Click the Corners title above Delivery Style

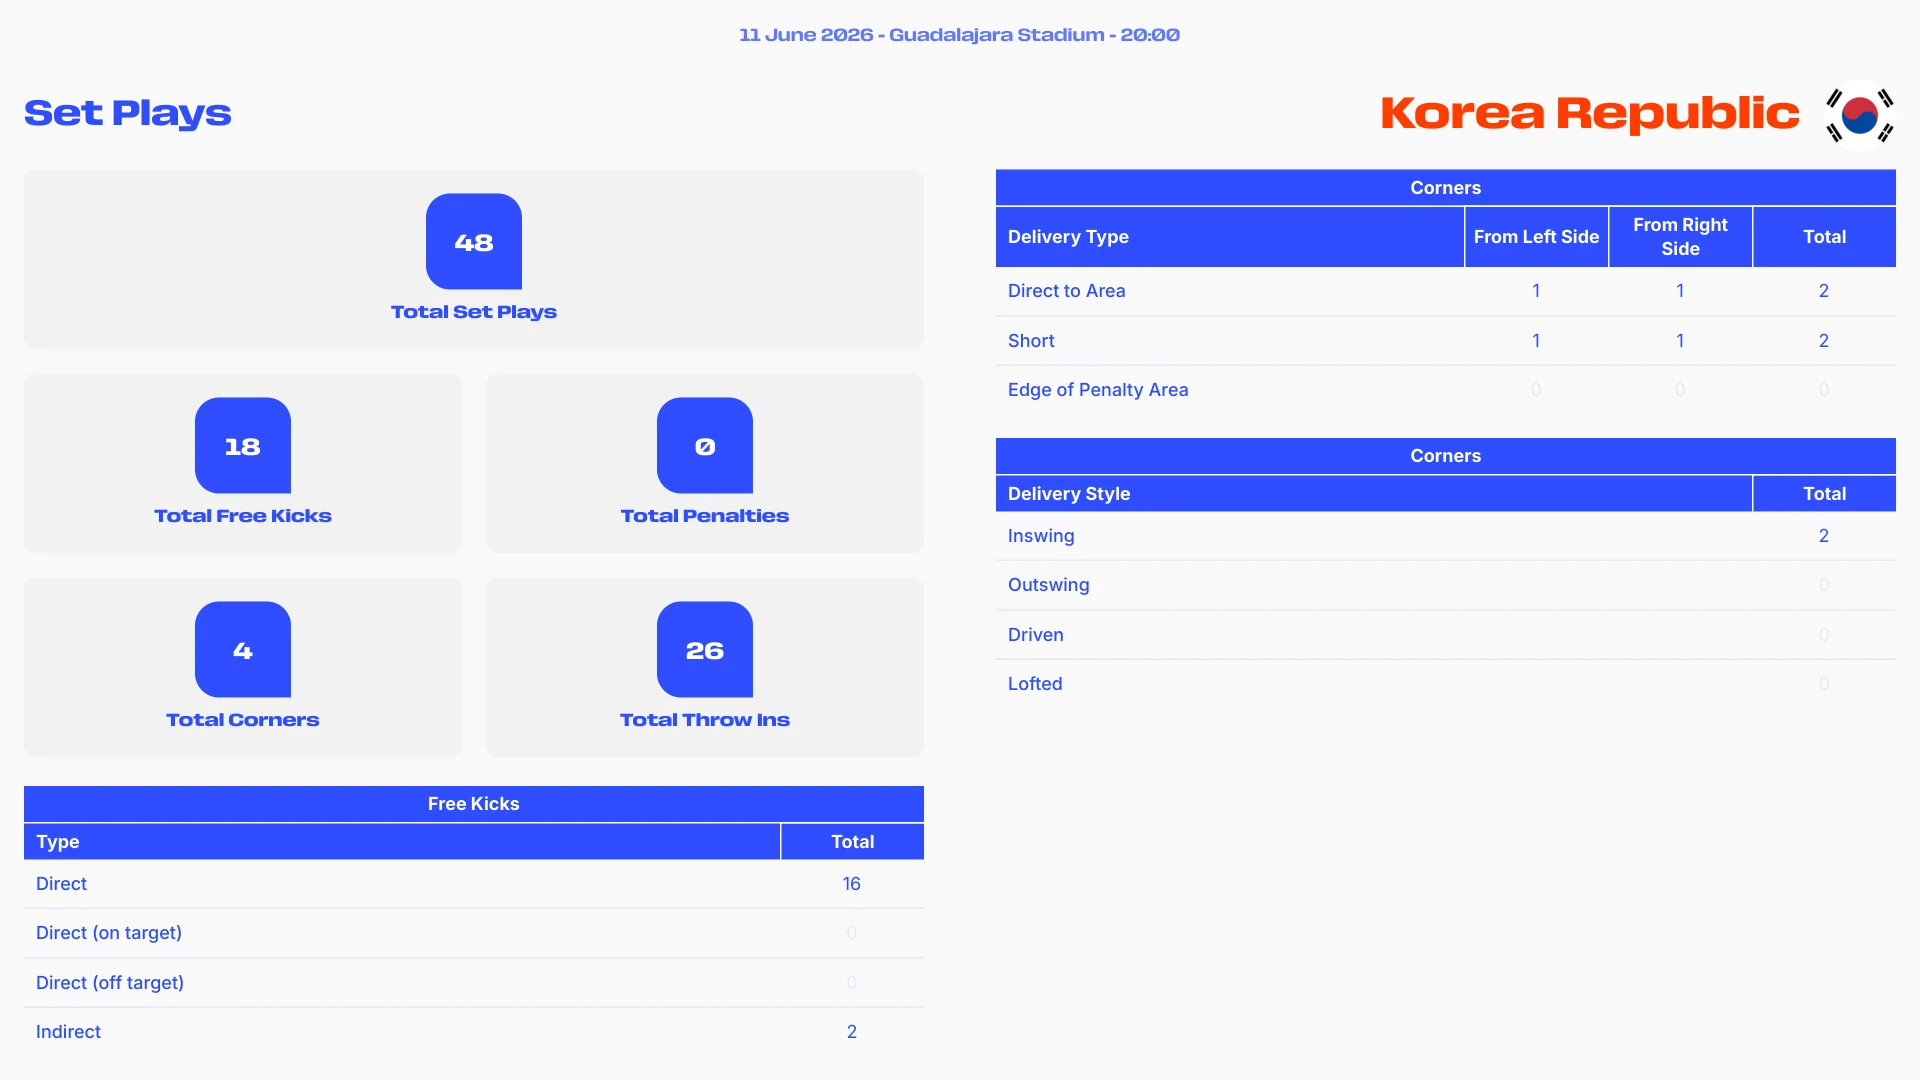[1446, 456]
